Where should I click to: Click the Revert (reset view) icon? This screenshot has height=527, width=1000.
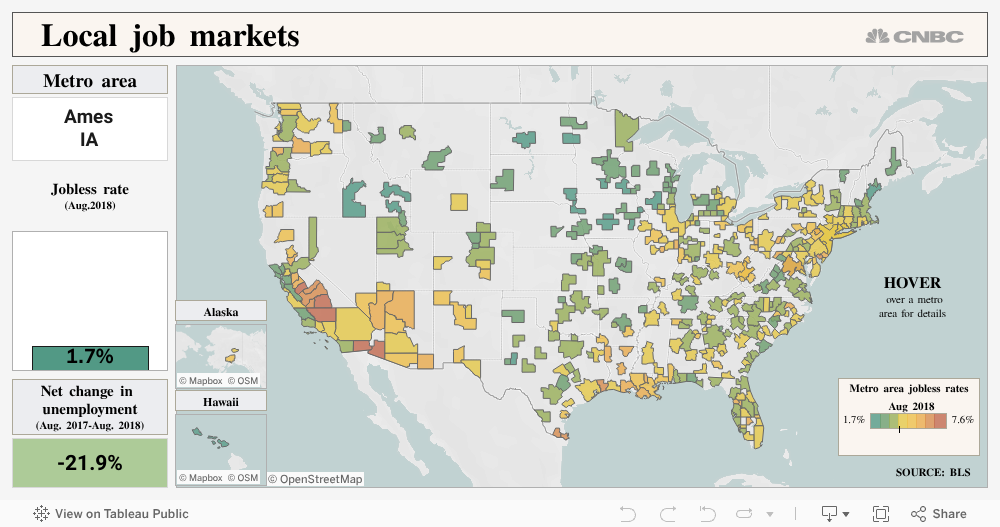point(707,514)
